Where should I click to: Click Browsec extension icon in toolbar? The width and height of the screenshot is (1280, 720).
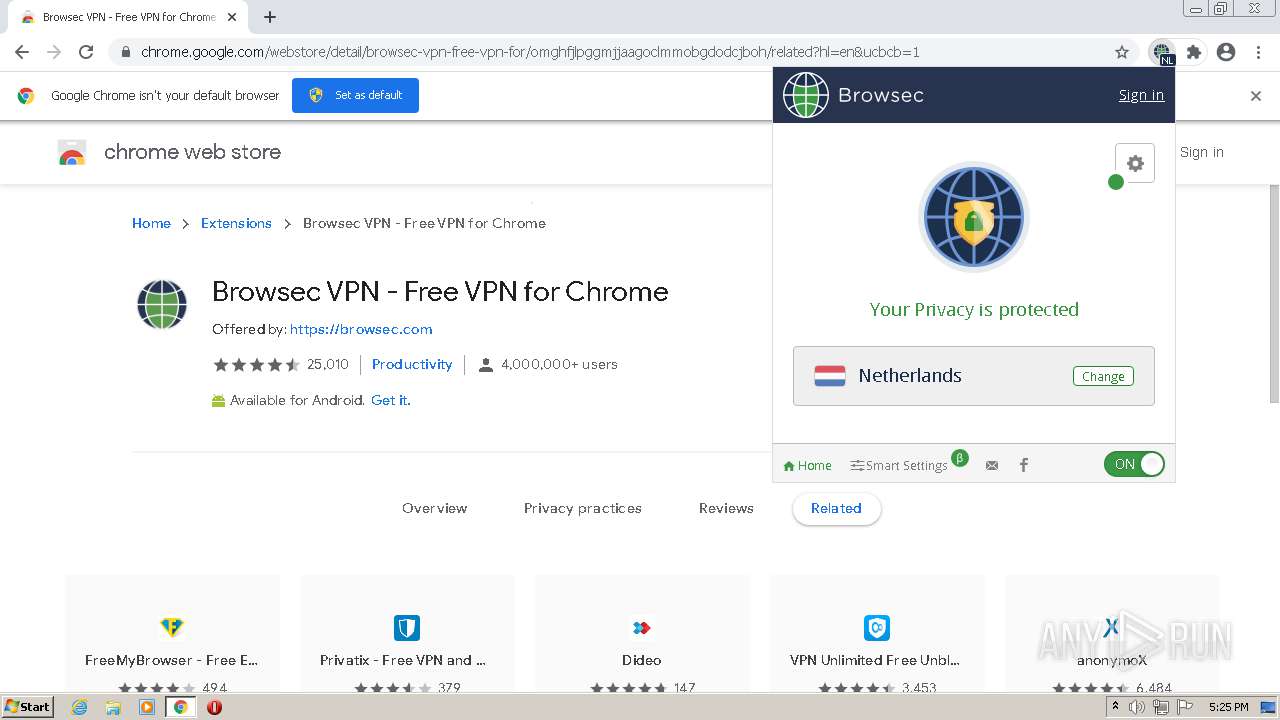pos(1161,52)
